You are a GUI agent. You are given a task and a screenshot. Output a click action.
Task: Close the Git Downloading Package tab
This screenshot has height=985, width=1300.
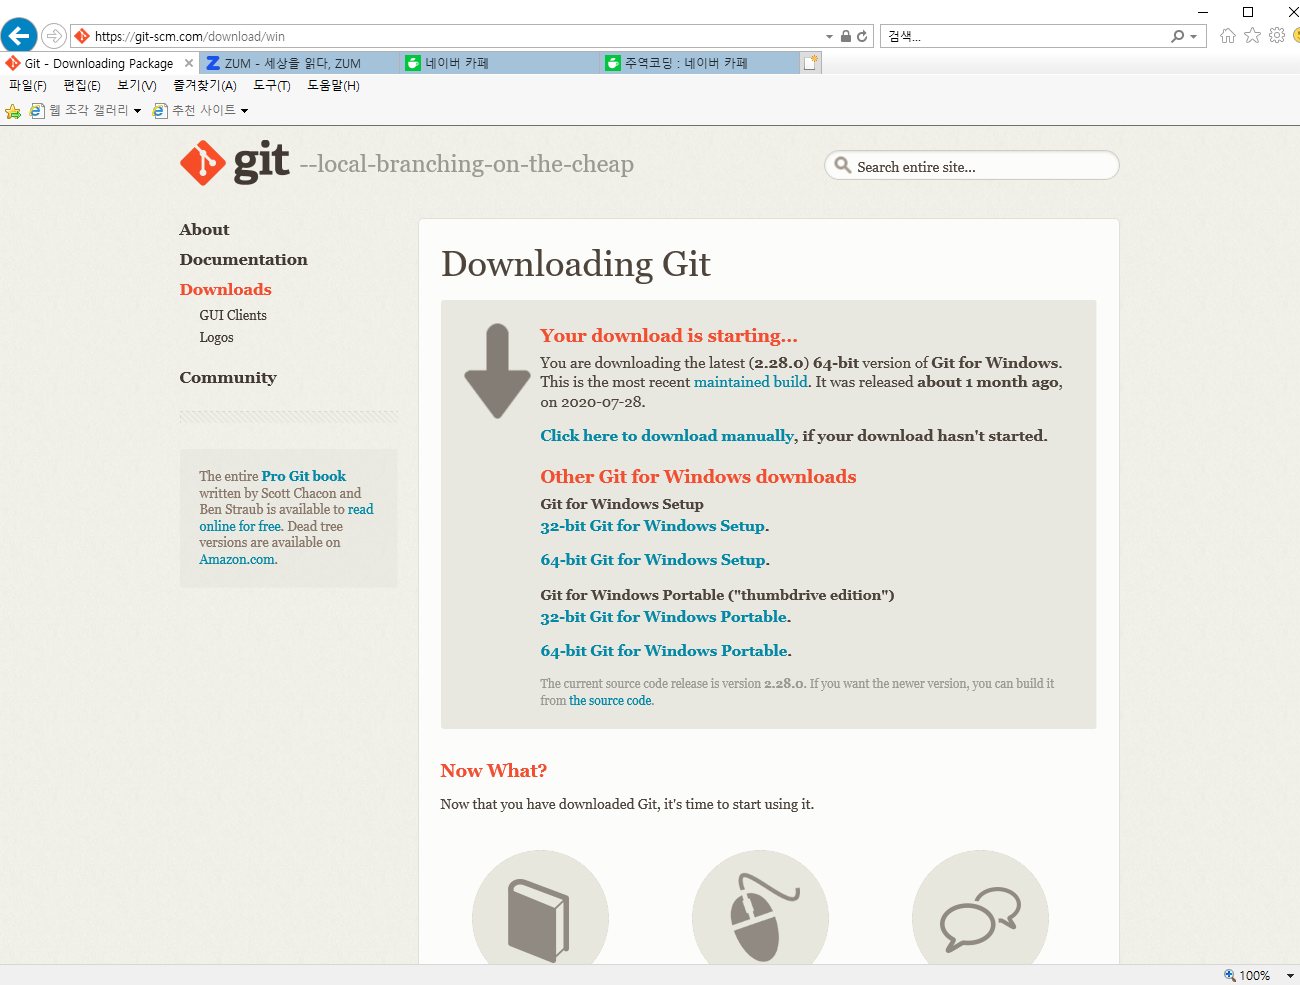point(189,63)
